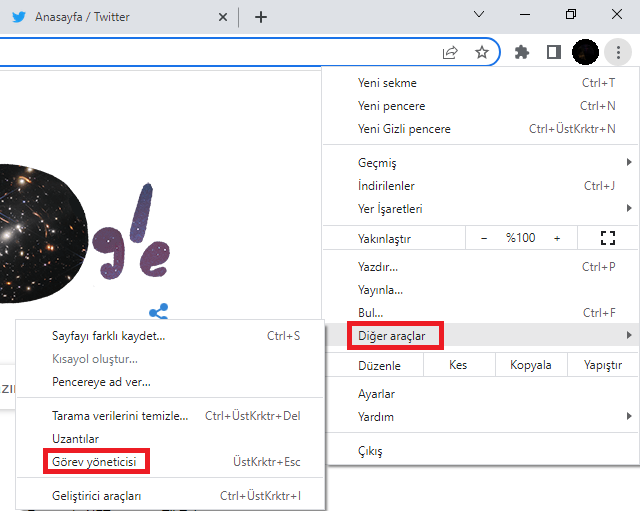Choose Yayınla... menu item
This screenshot has width=640, height=511.
point(480,290)
